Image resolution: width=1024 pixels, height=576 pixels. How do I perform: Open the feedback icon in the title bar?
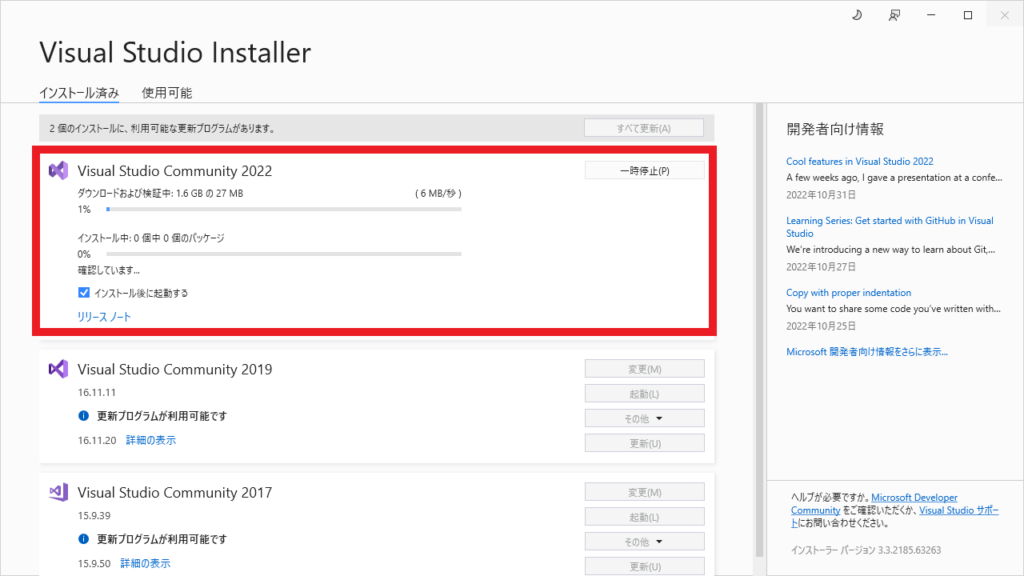tap(894, 14)
